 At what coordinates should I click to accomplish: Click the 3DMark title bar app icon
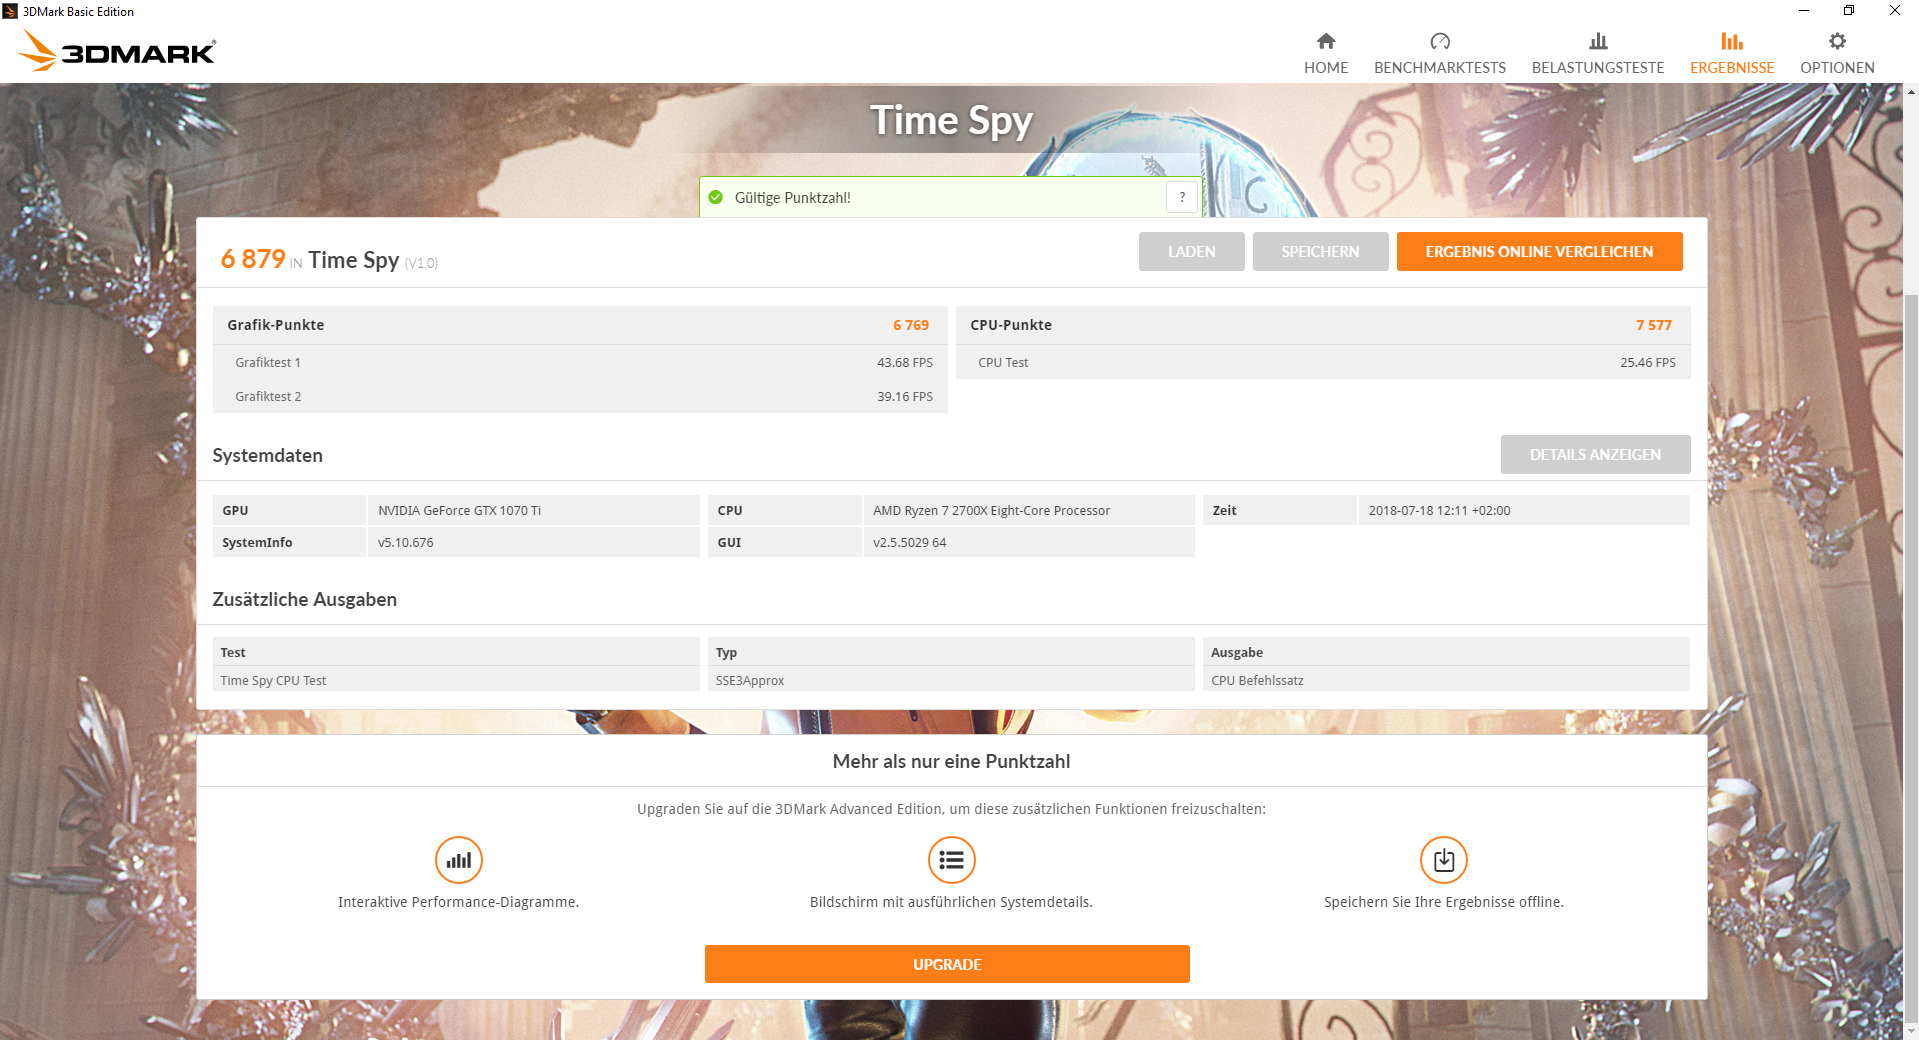[x=10, y=11]
